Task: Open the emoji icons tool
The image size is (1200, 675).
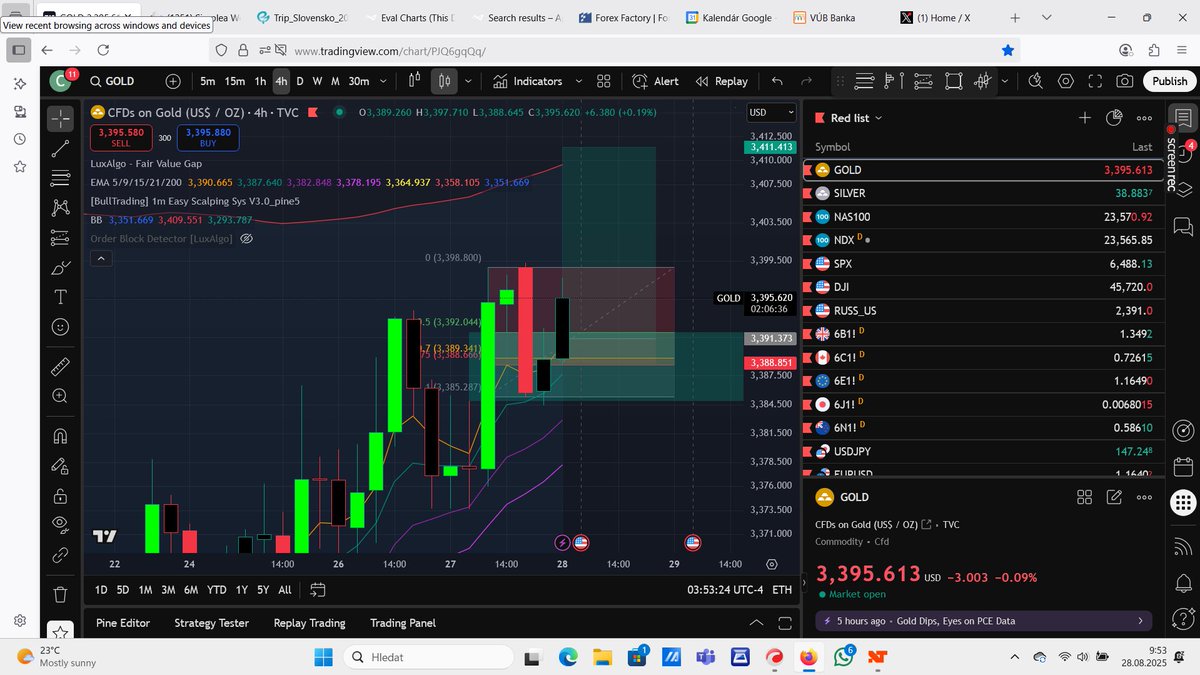Action: click(61, 326)
